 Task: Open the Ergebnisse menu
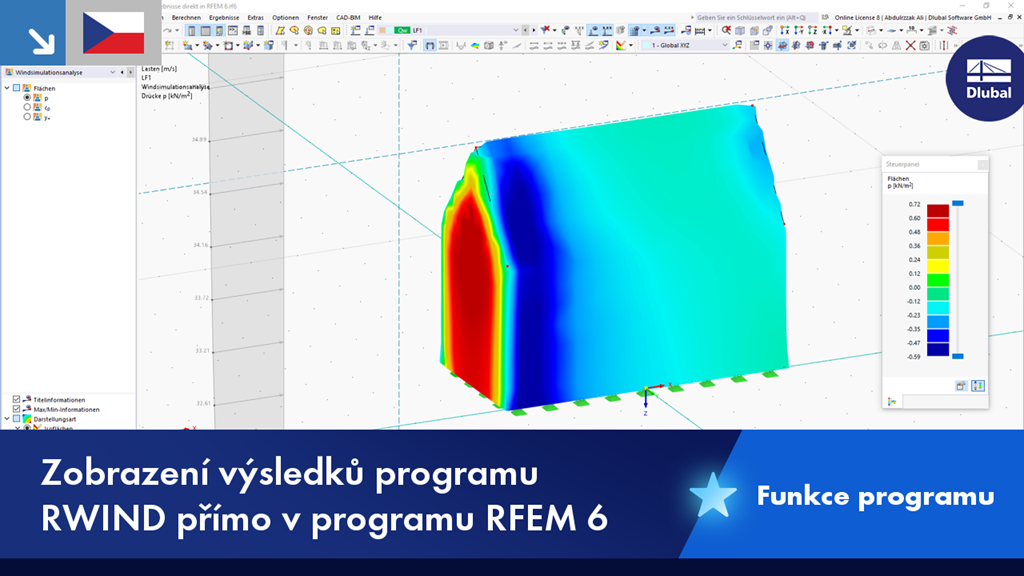coord(224,17)
